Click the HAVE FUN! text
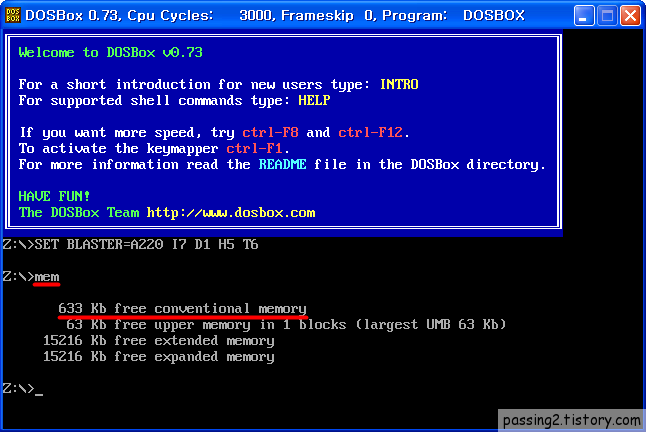Image resolution: width=646 pixels, height=432 pixels. point(54,196)
